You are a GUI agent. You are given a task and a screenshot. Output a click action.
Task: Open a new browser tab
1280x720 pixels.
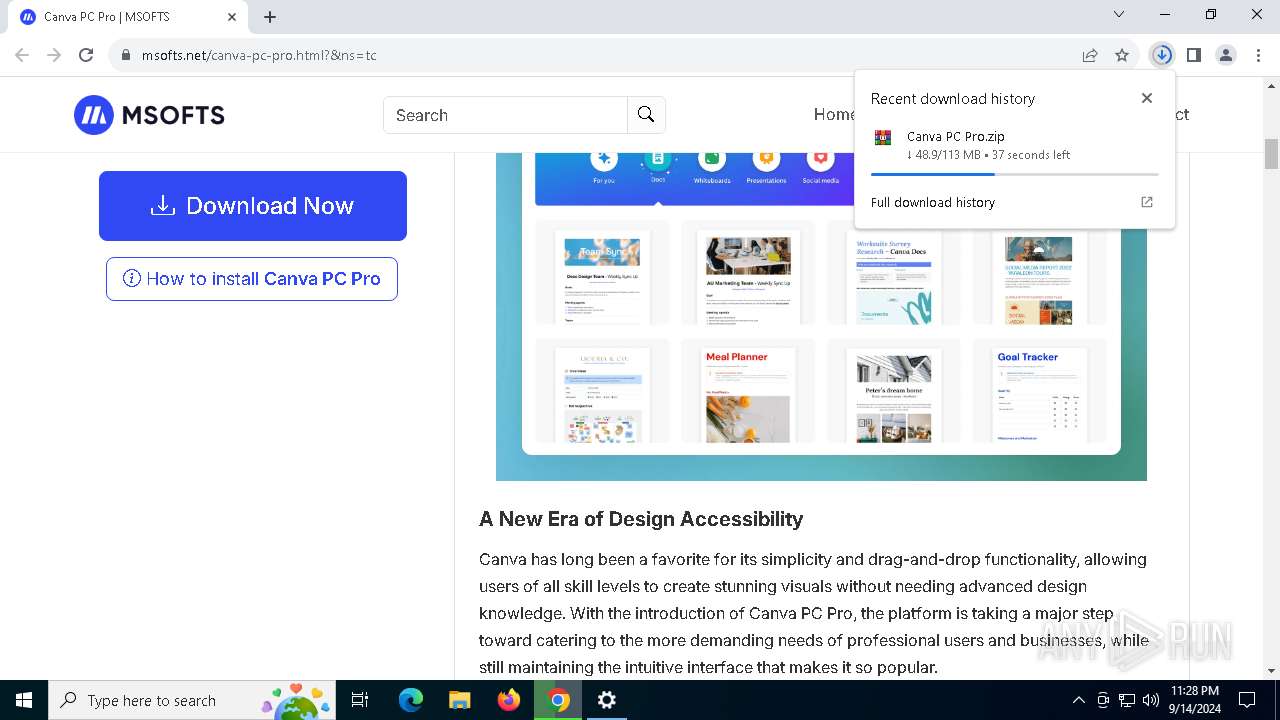coord(270,16)
